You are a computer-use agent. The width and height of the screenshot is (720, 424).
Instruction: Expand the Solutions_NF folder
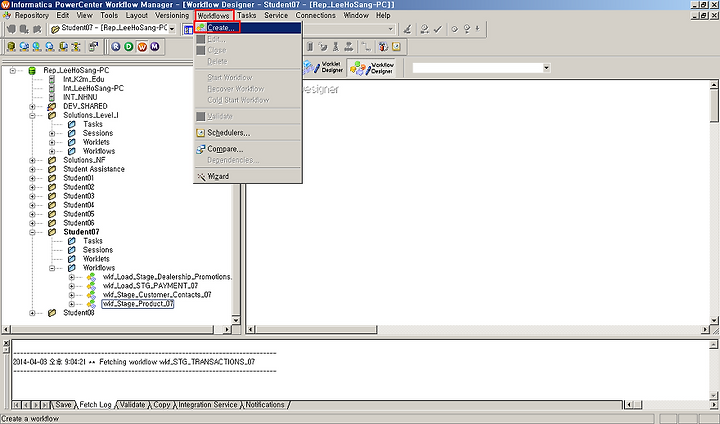[x=32, y=160]
